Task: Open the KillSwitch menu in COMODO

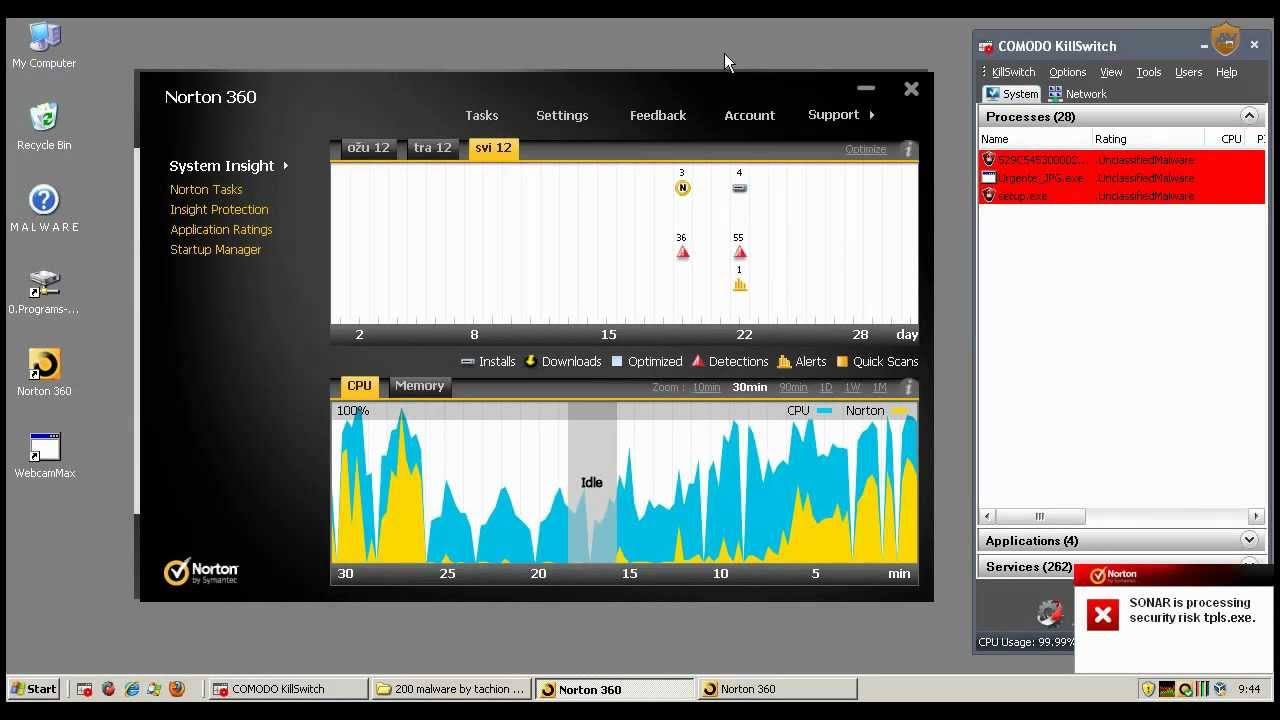Action: 1013,72
